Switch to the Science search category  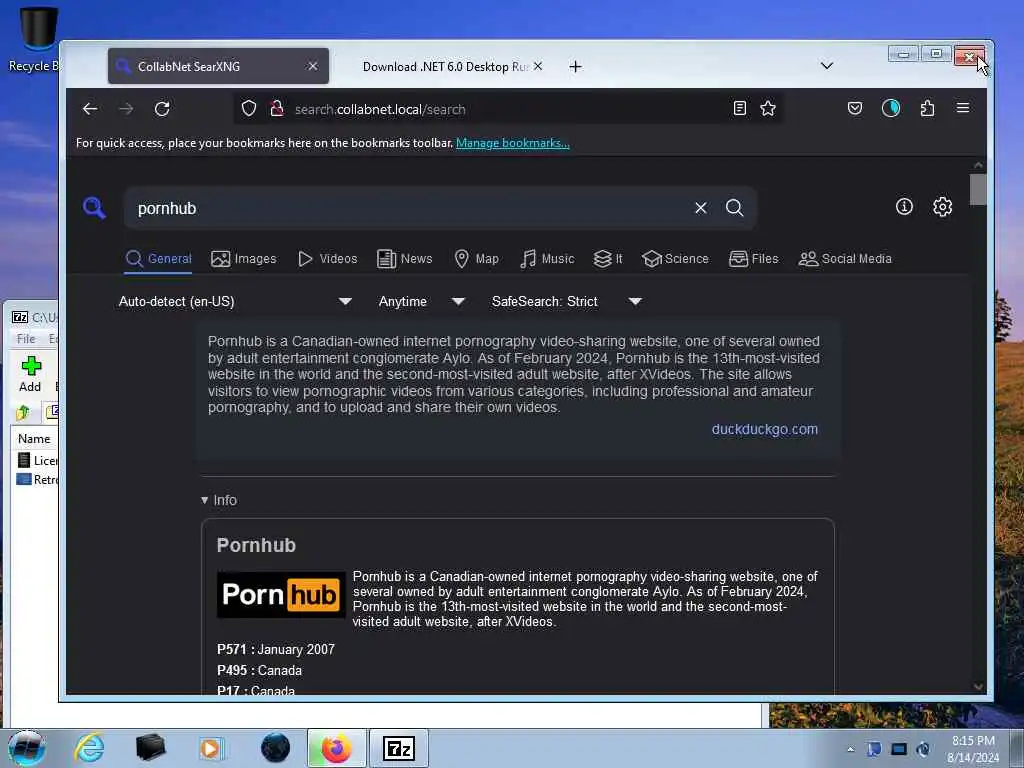tap(675, 259)
